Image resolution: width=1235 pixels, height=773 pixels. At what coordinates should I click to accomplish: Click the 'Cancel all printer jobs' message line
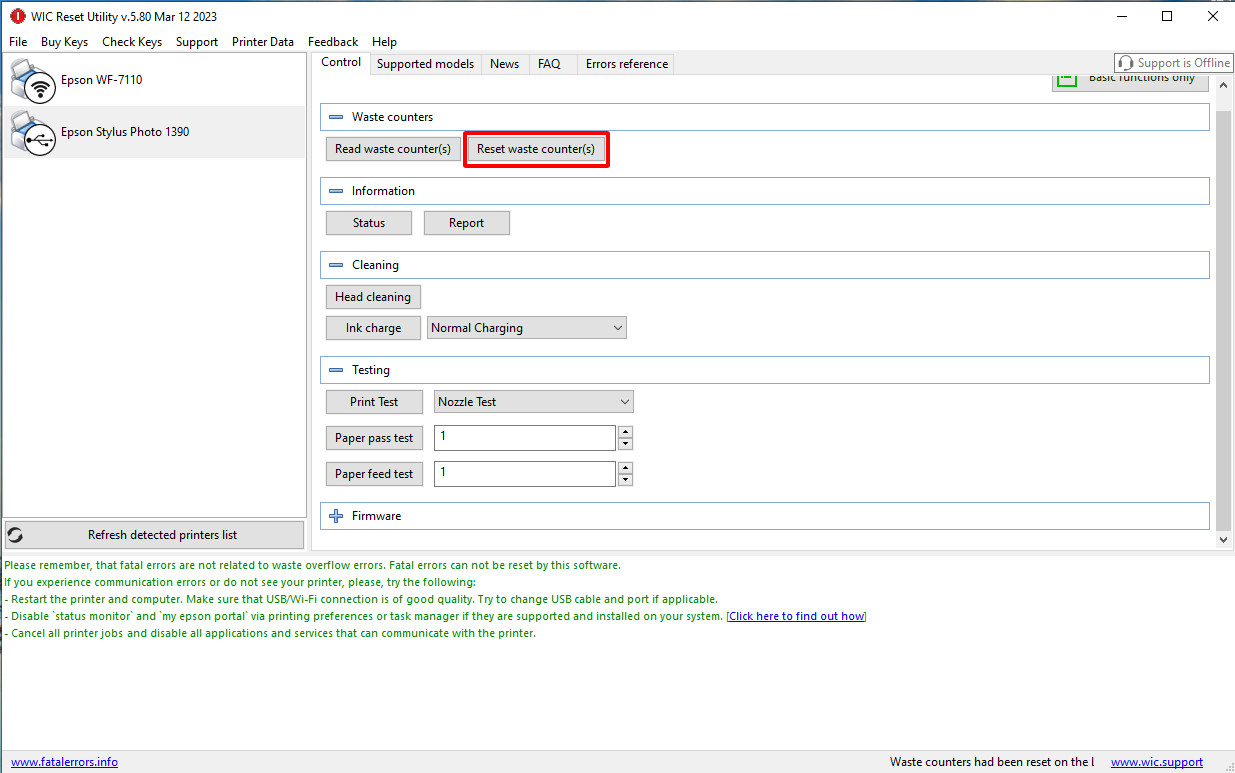coord(270,633)
